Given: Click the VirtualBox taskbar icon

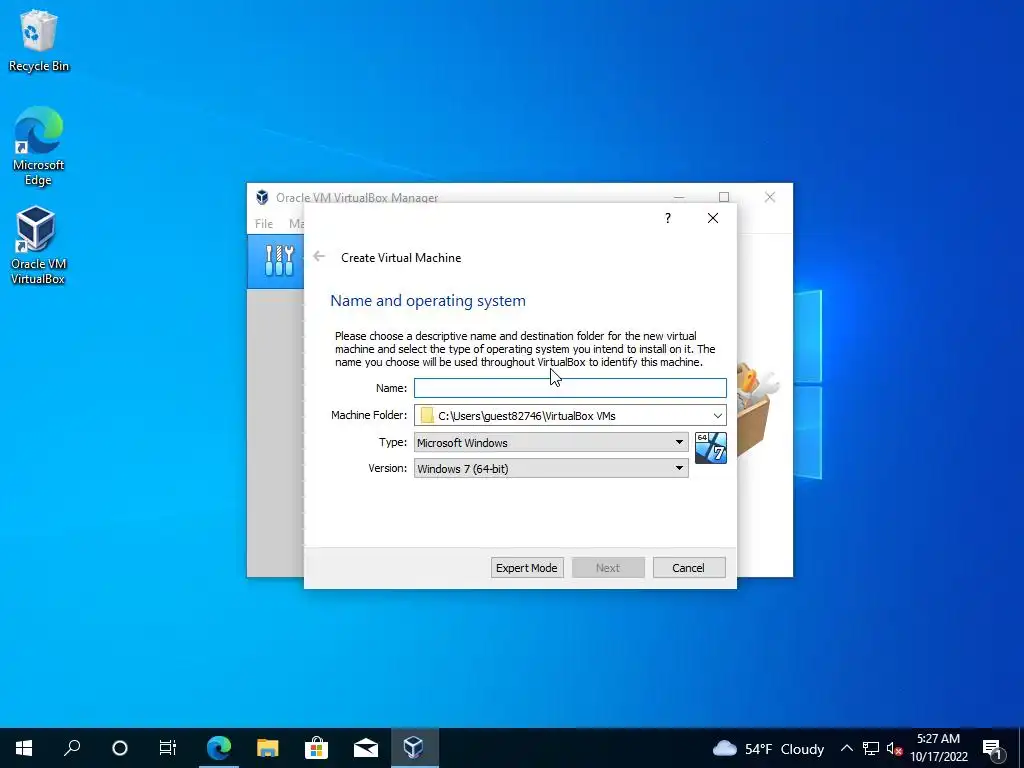Looking at the screenshot, I should [x=414, y=748].
